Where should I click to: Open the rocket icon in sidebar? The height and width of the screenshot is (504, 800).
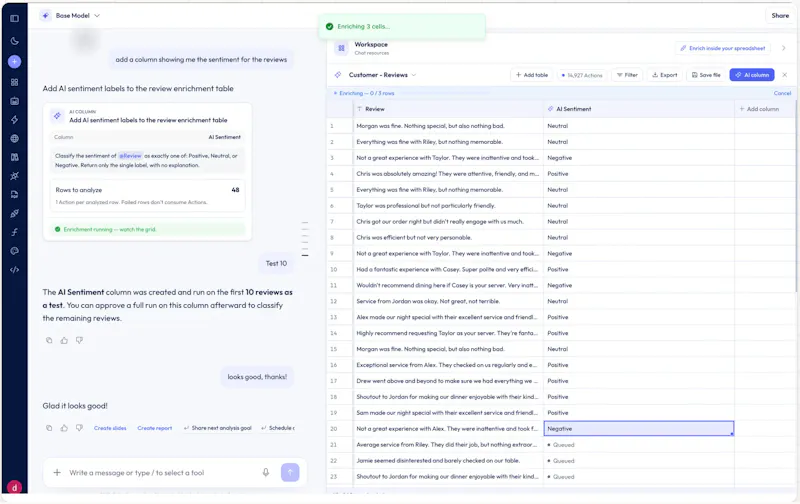14,213
